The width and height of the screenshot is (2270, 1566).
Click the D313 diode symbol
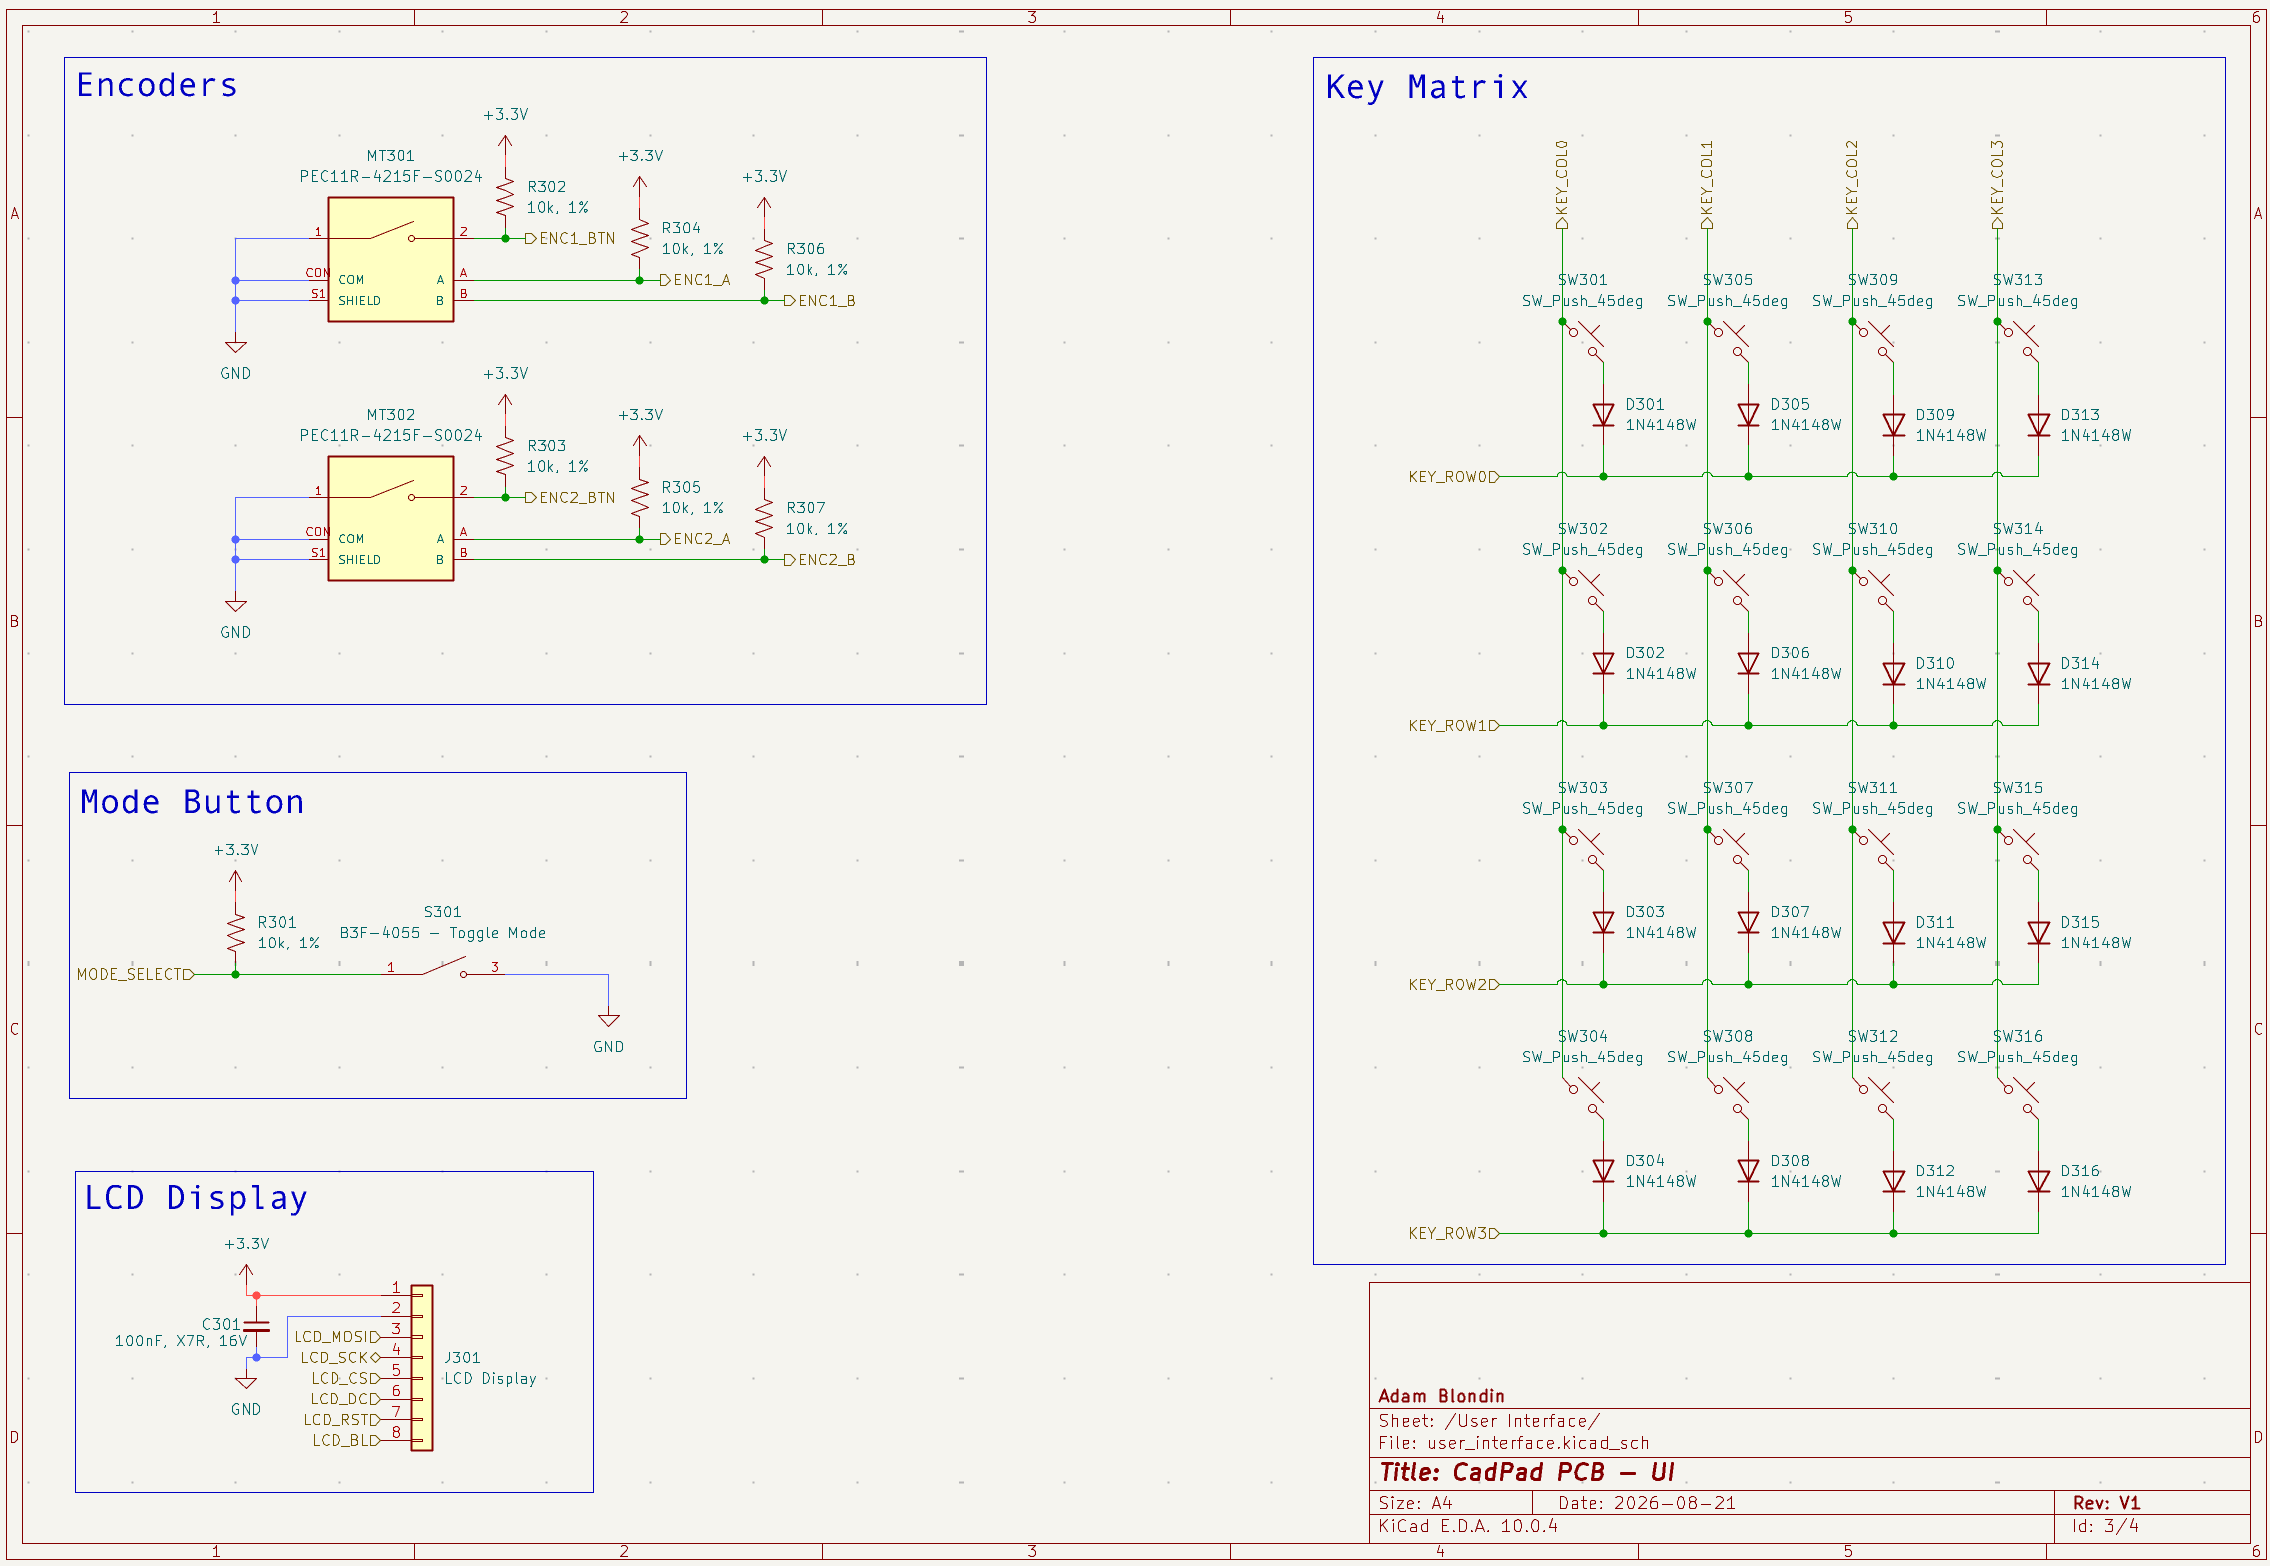tap(2038, 425)
